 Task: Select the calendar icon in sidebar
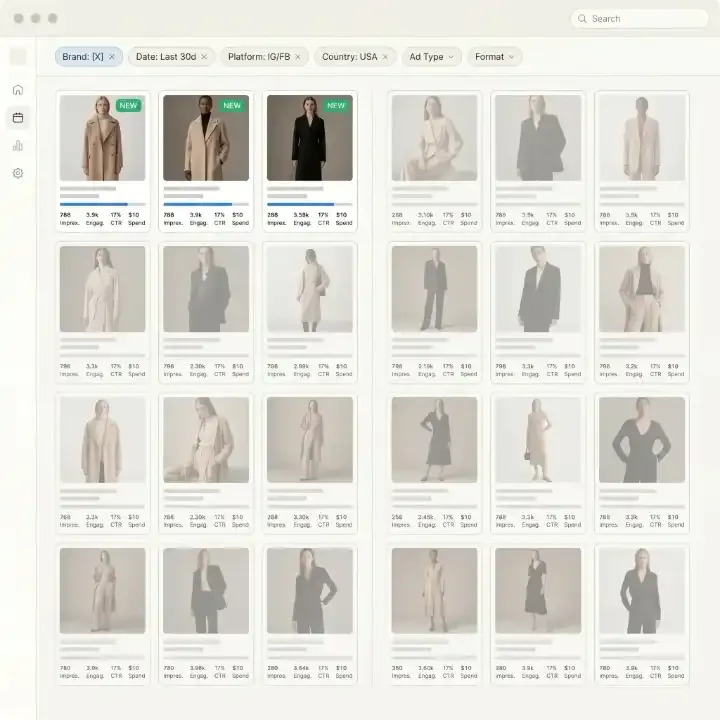click(x=18, y=118)
